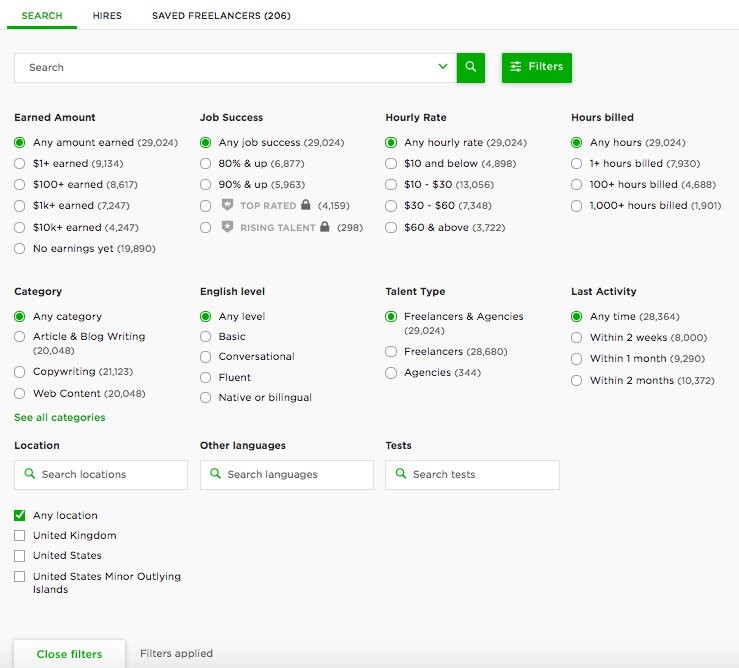The image size is (739, 668).
Task: Select 1+ hours billed option
Action: point(576,164)
